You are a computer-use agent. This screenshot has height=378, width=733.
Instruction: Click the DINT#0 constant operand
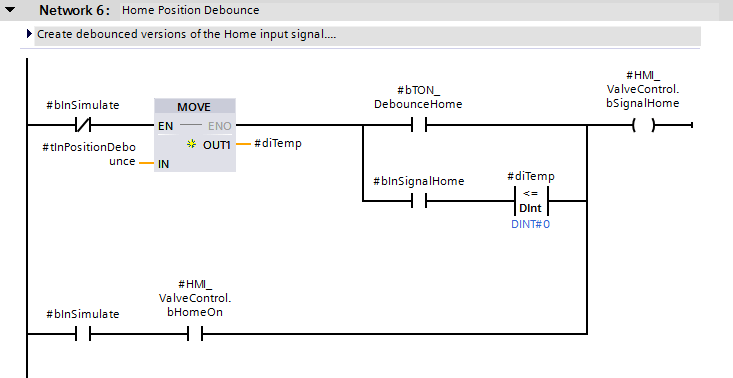coord(531,224)
